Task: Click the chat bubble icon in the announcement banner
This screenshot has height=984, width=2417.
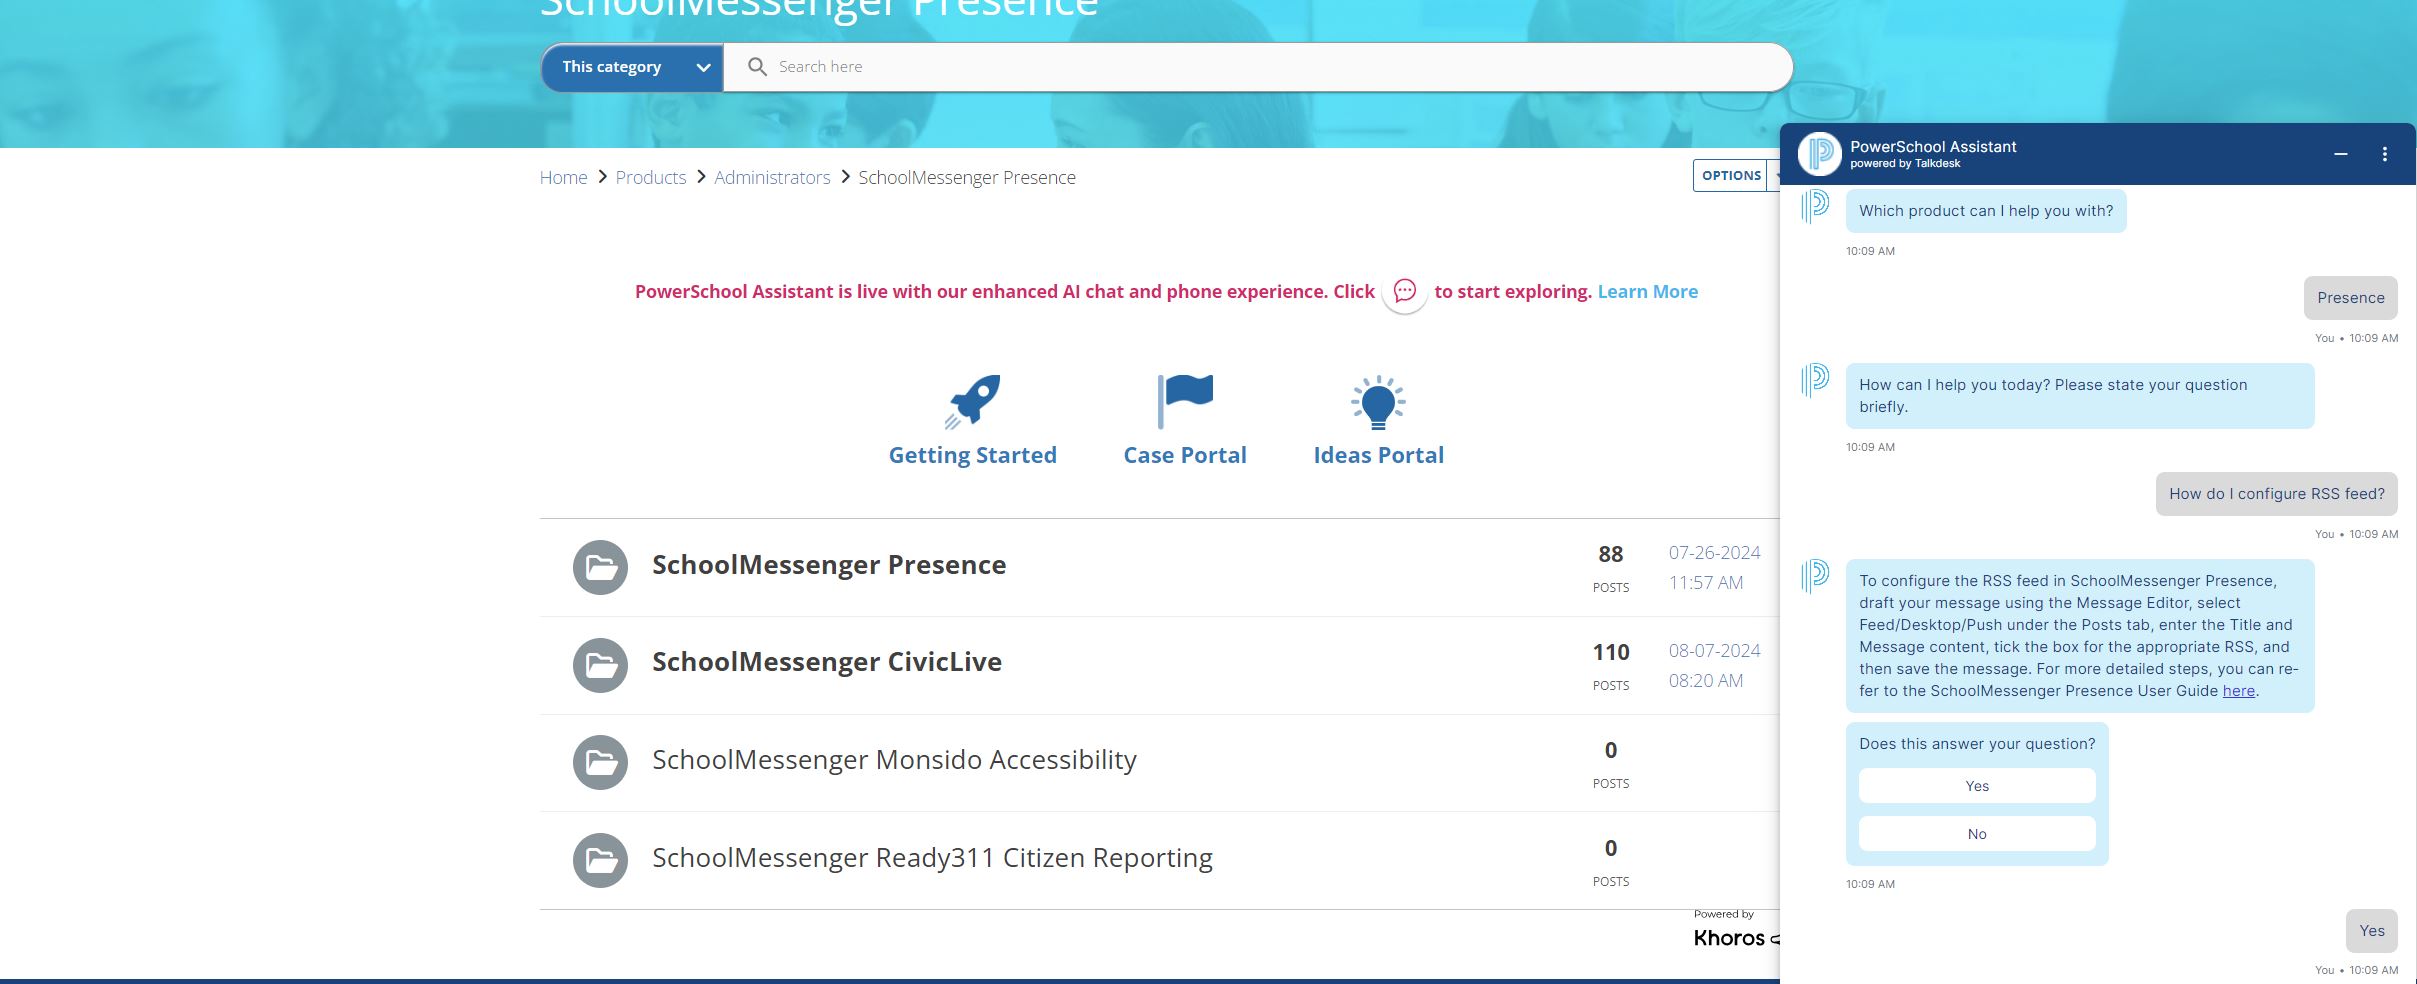Action: [1404, 292]
